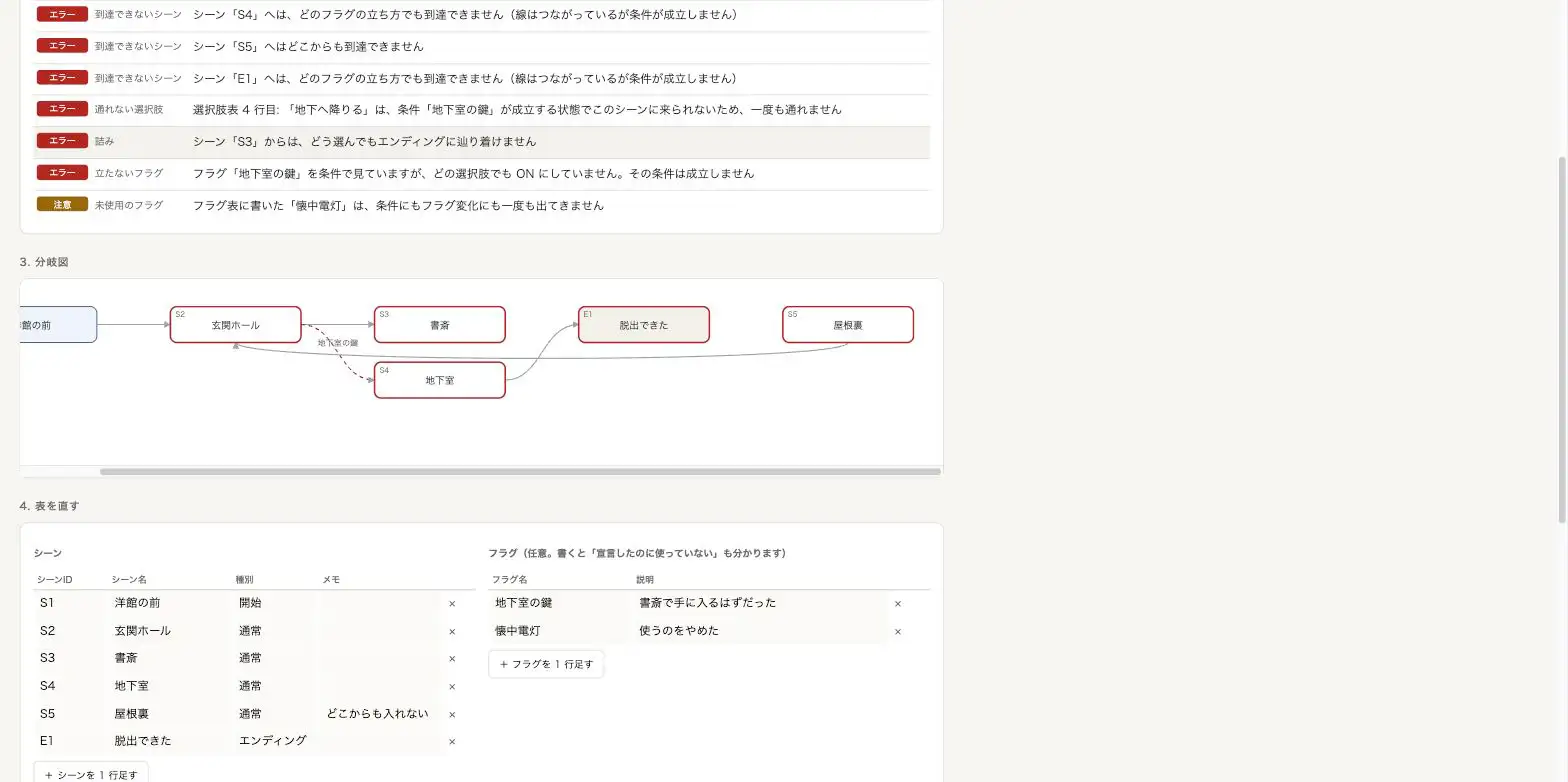Delete scene row S2 玄関ホール
1568x782 pixels.
pos(452,632)
